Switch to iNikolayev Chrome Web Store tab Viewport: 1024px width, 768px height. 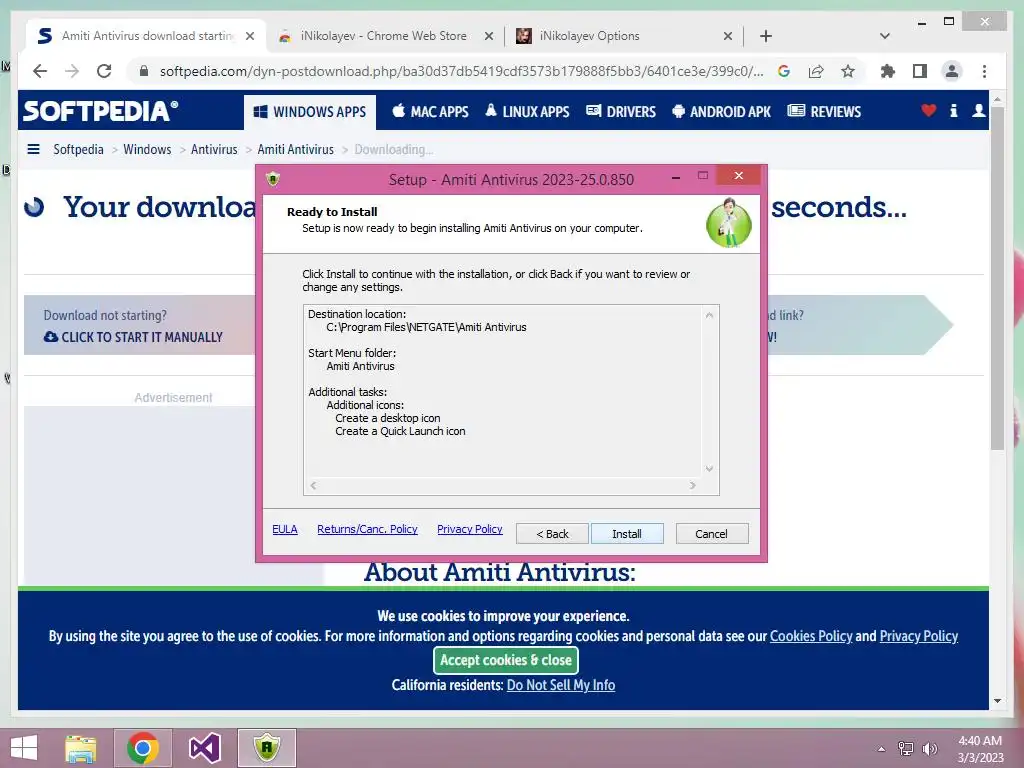click(x=384, y=36)
